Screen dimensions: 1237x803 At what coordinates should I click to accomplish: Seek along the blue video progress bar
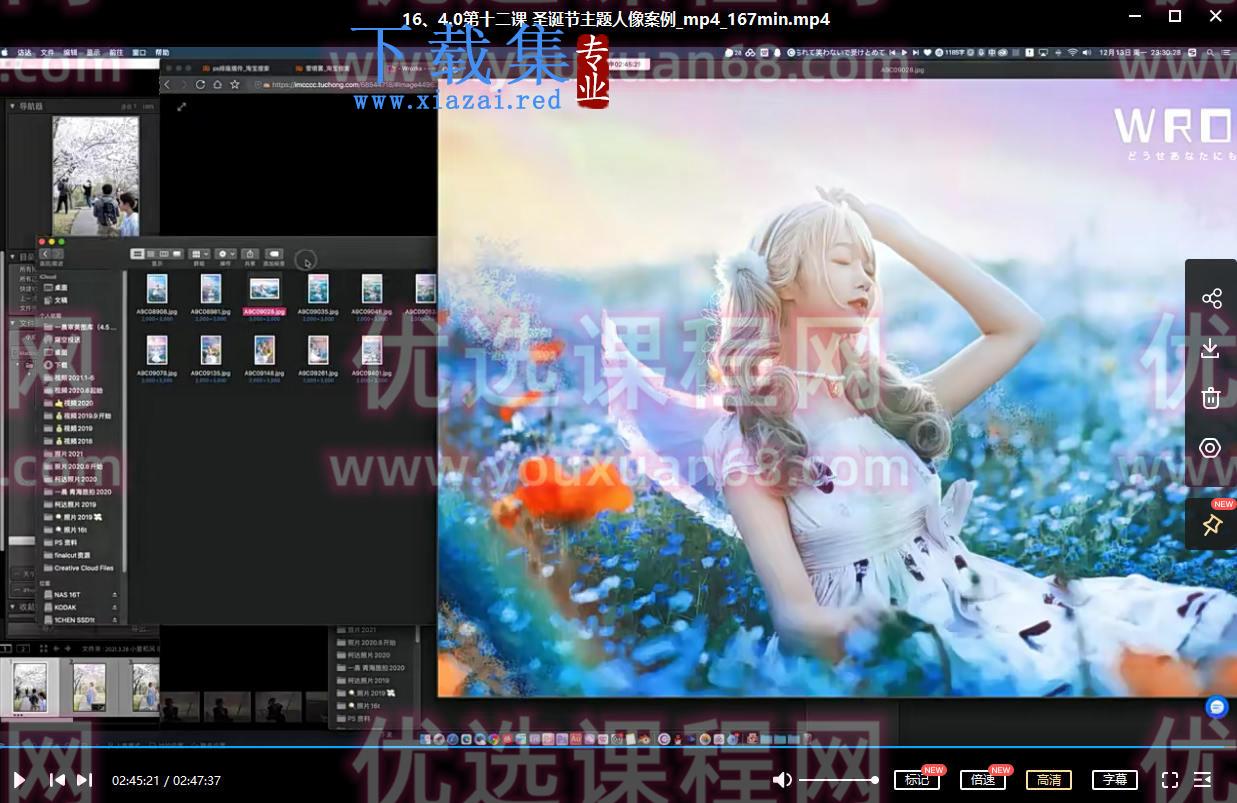[x=618, y=747]
